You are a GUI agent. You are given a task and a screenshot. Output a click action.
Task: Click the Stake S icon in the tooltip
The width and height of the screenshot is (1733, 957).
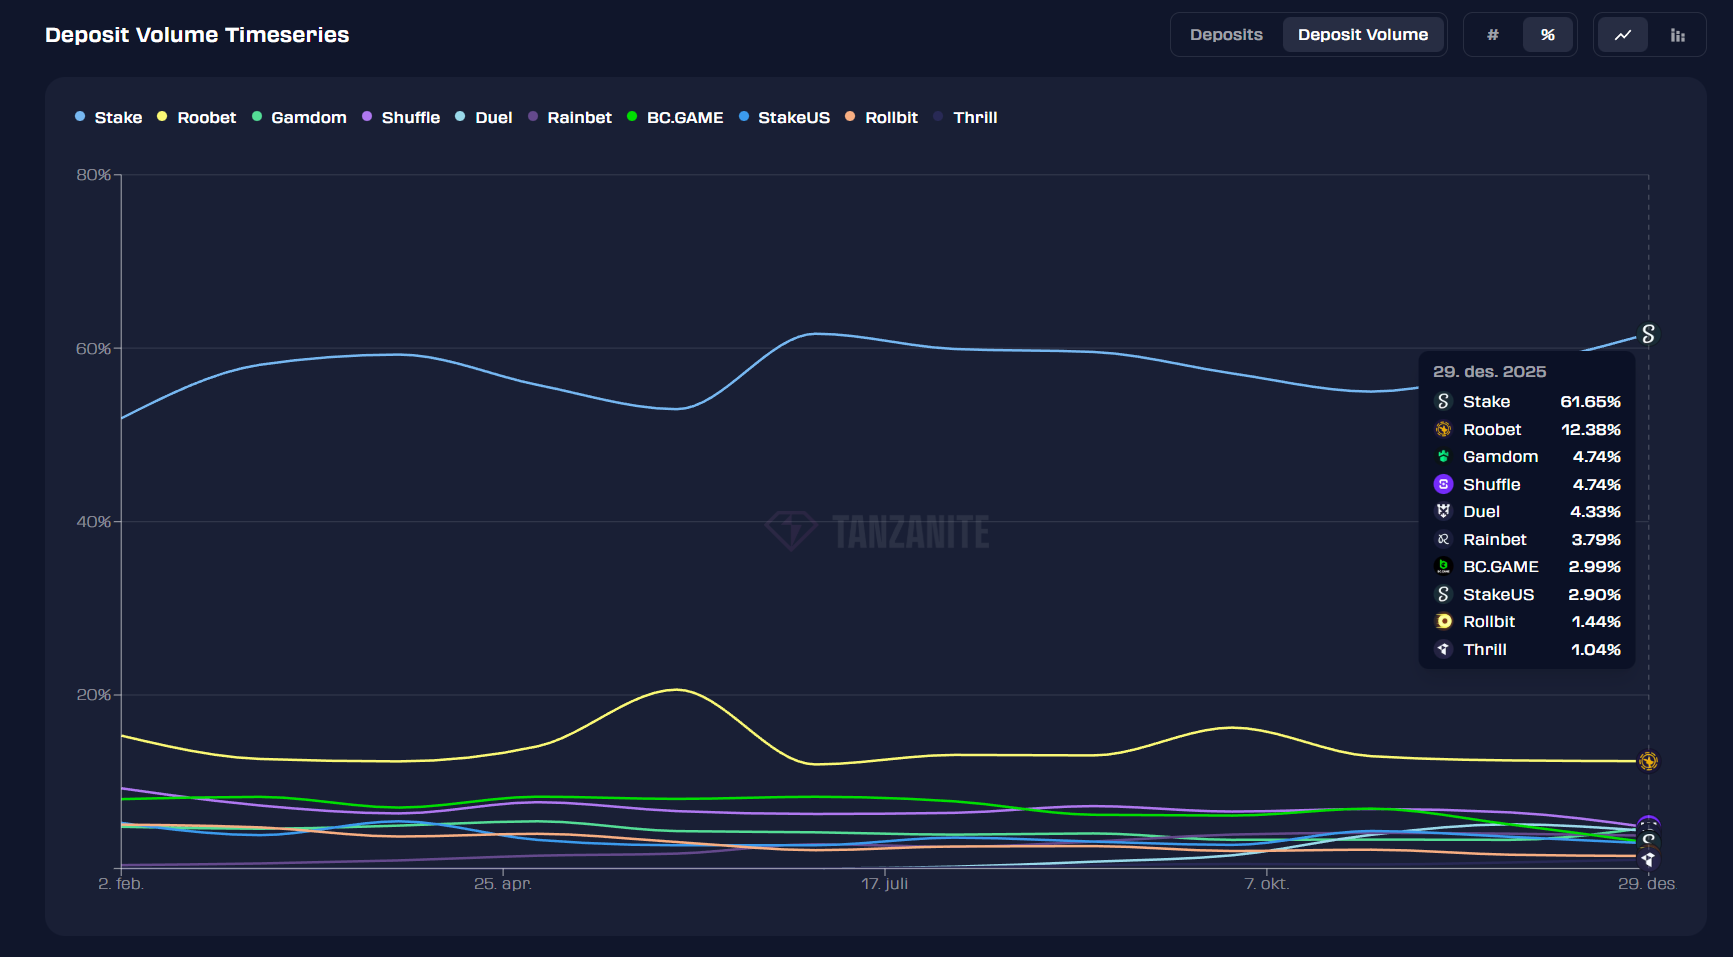[1443, 401]
